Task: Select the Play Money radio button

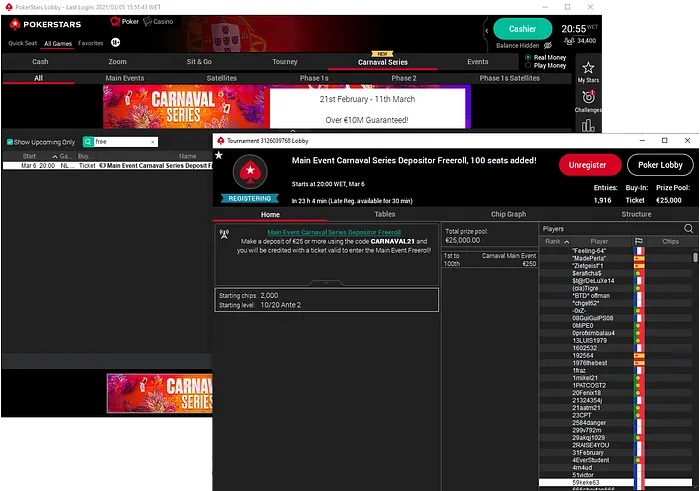Action: point(528,65)
